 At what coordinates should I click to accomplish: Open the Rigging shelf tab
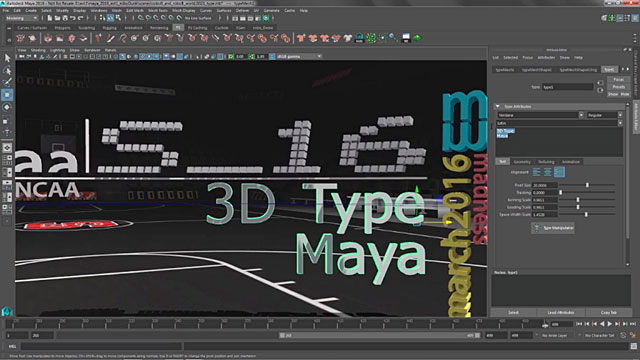pyautogui.click(x=109, y=28)
